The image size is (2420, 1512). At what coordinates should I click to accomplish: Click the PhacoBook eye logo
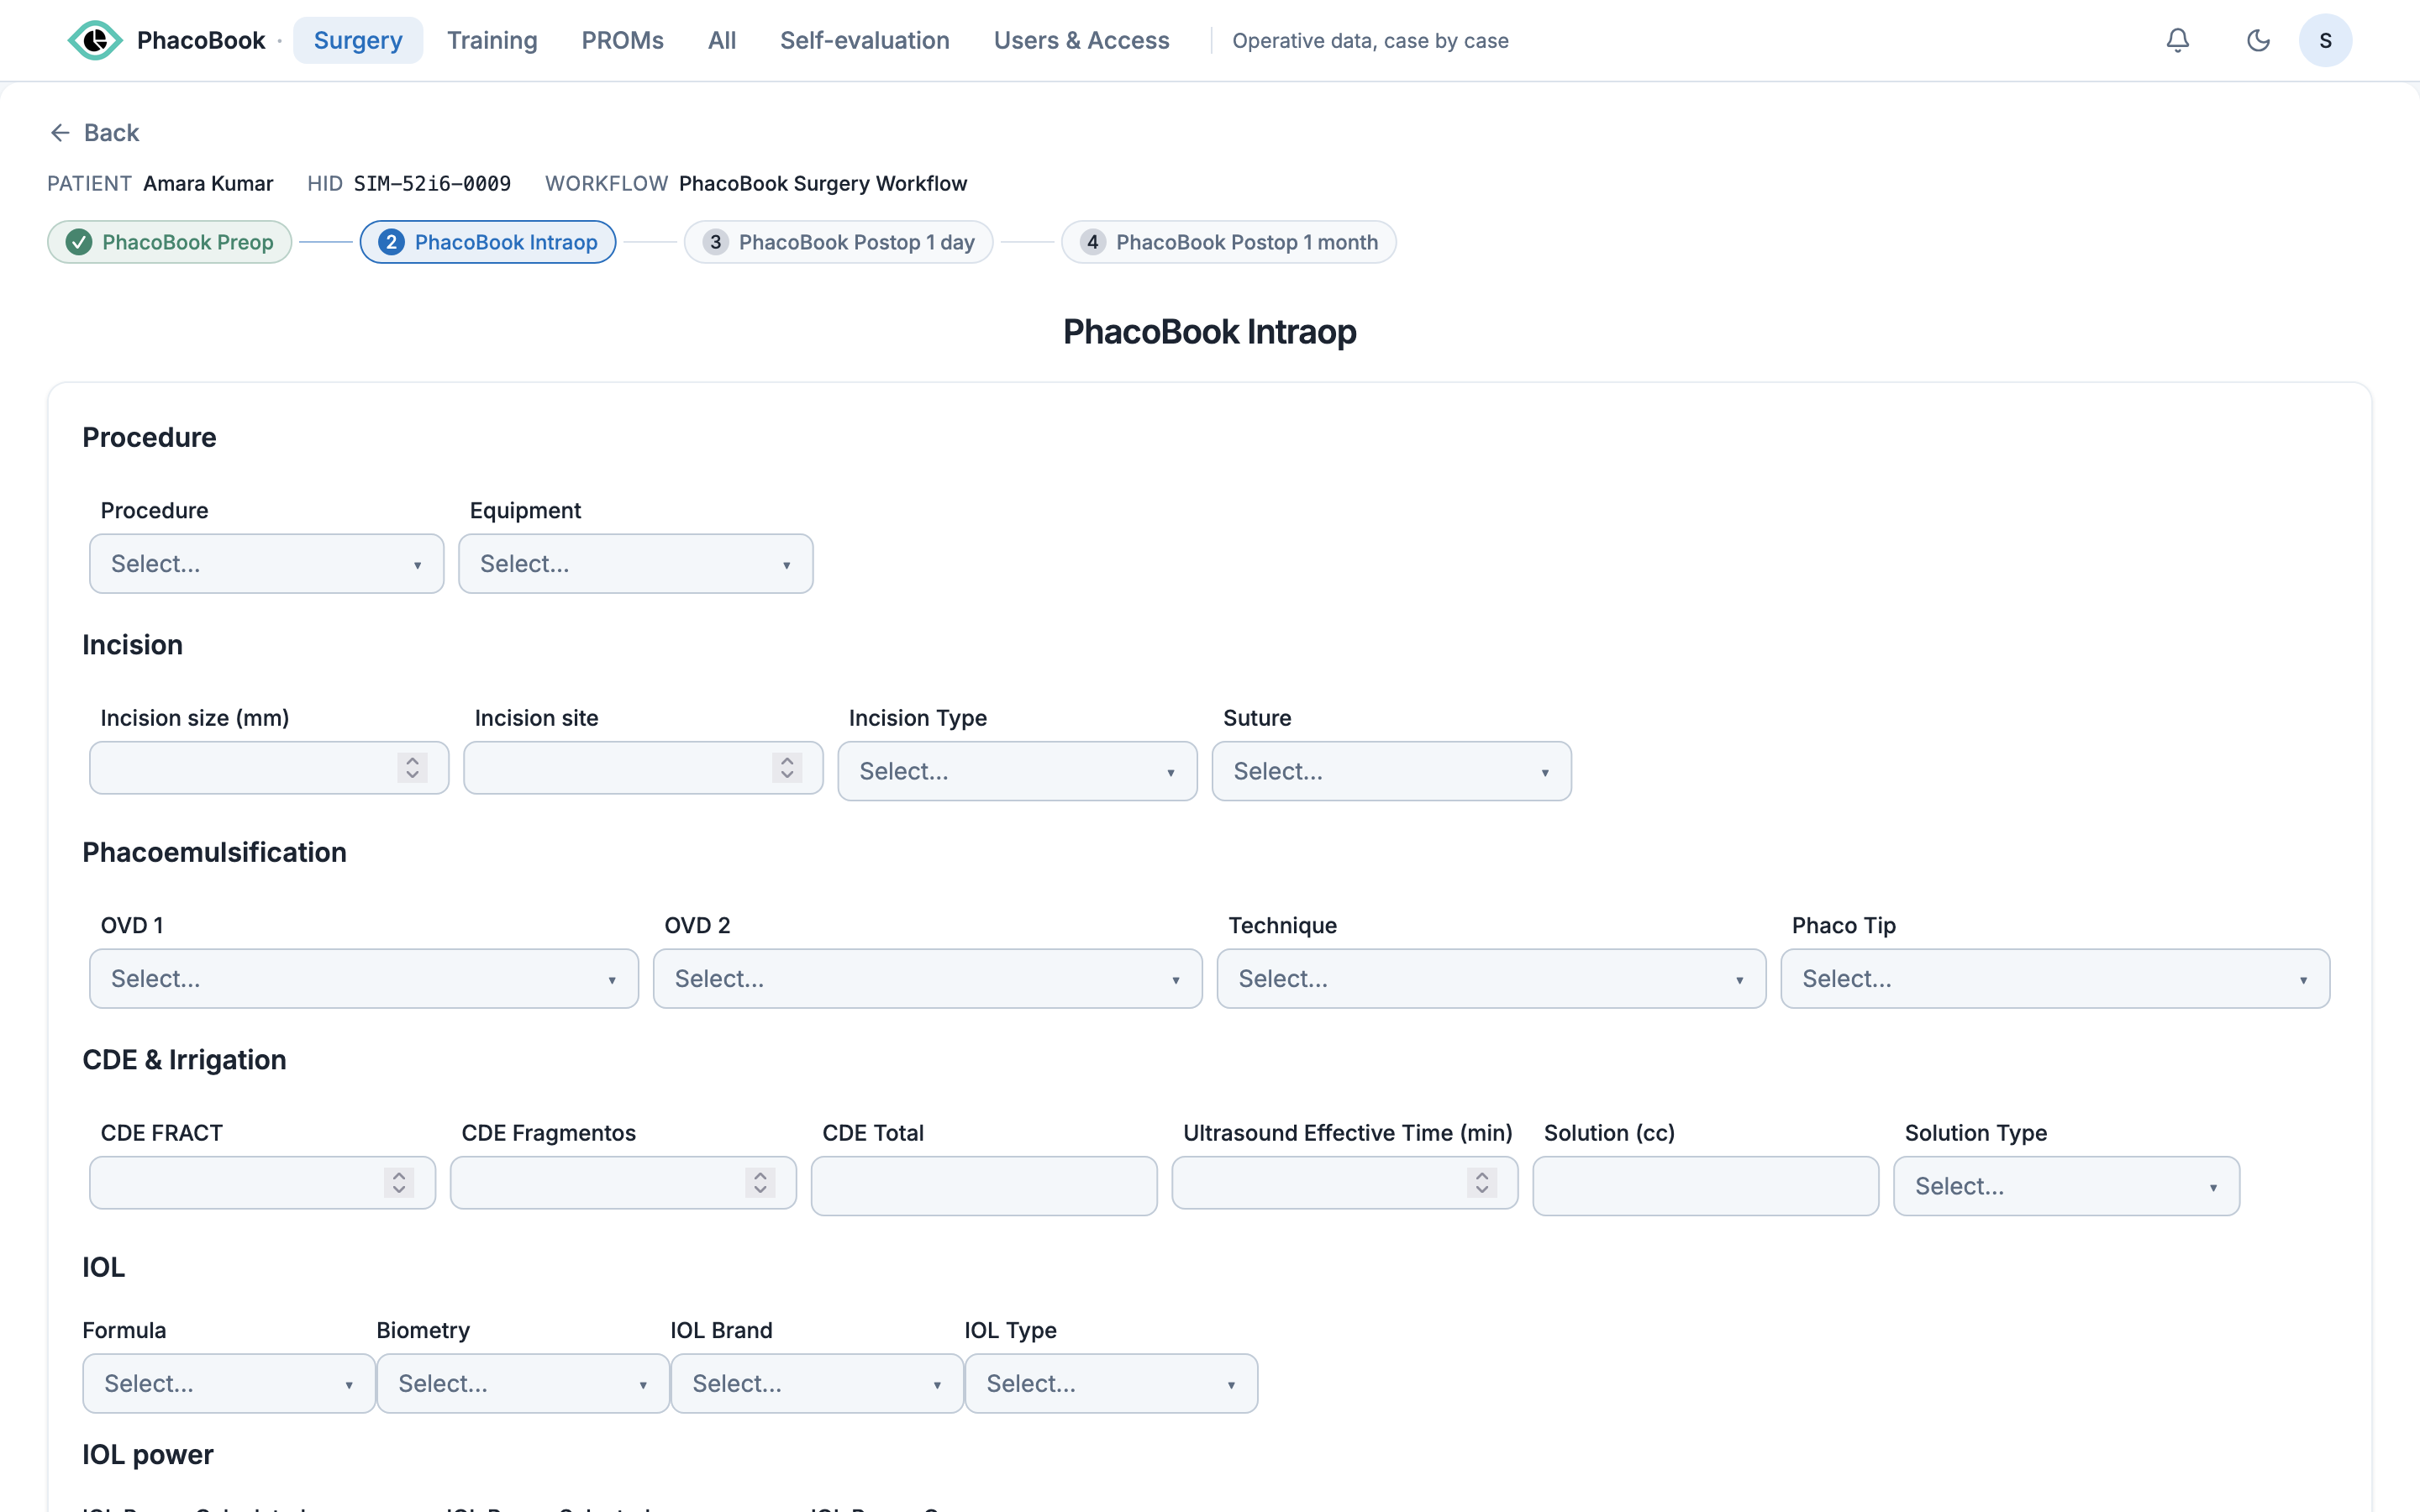95,40
